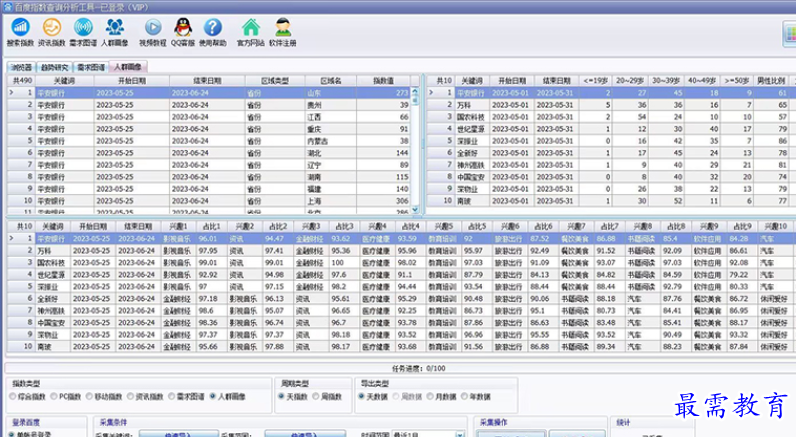
Task: Switch to the 趋势研究 tab
Action: pyautogui.click(x=55, y=67)
